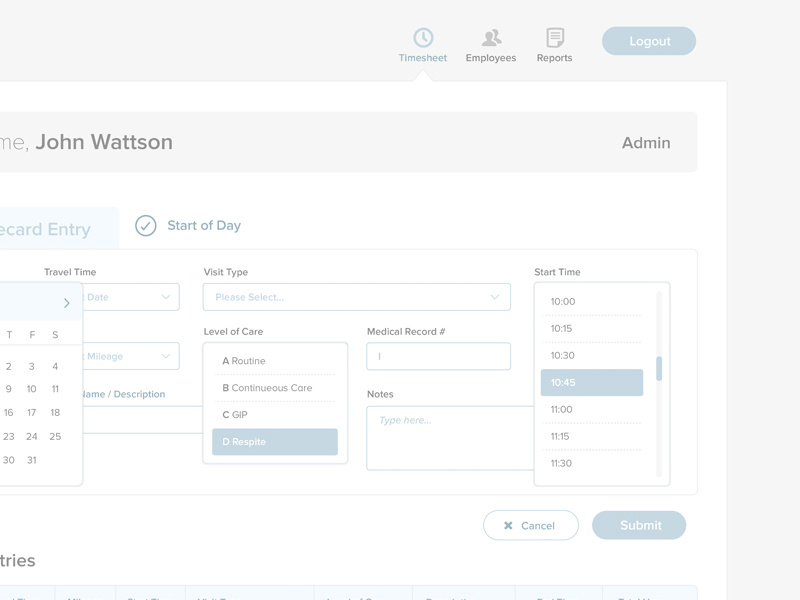Open the Visit Type dropdown
The height and width of the screenshot is (600, 800).
355,296
